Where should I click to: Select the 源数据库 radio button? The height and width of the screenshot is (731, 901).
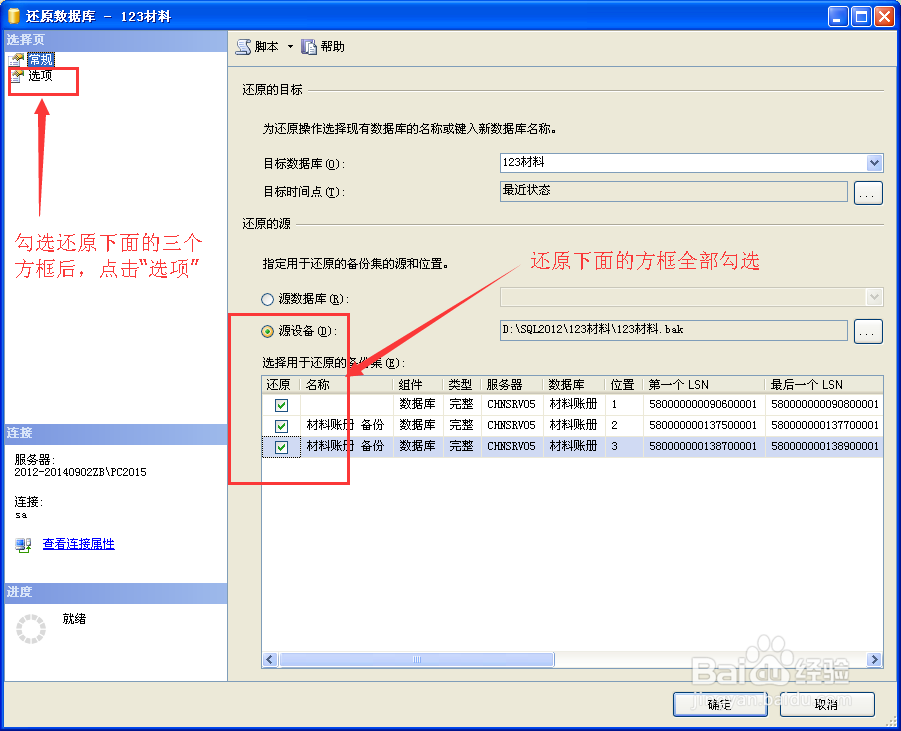266,297
